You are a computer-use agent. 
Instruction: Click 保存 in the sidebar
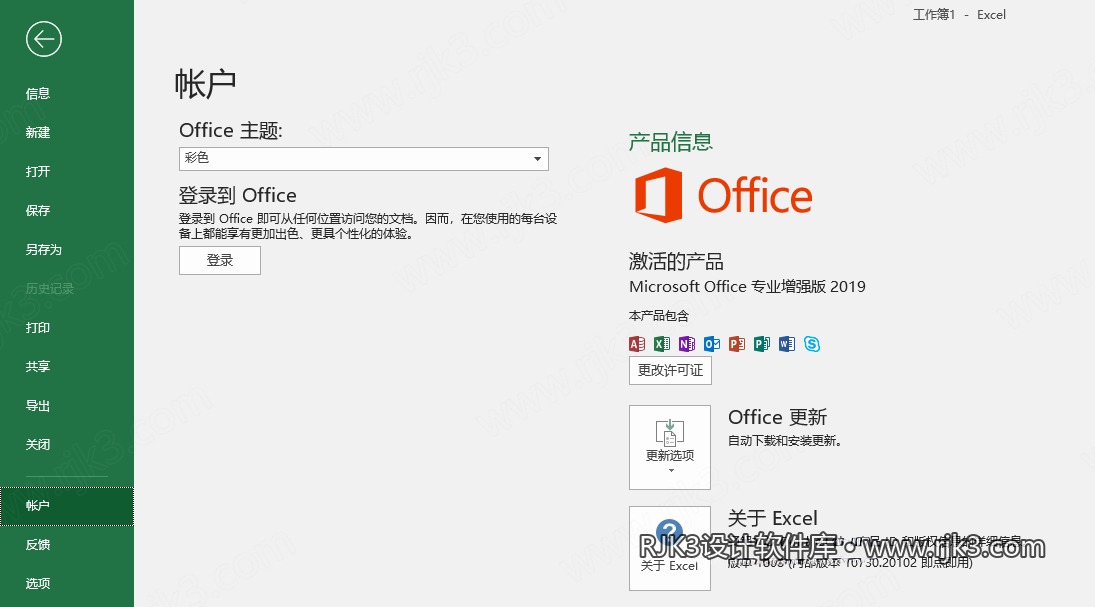[x=38, y=211]
